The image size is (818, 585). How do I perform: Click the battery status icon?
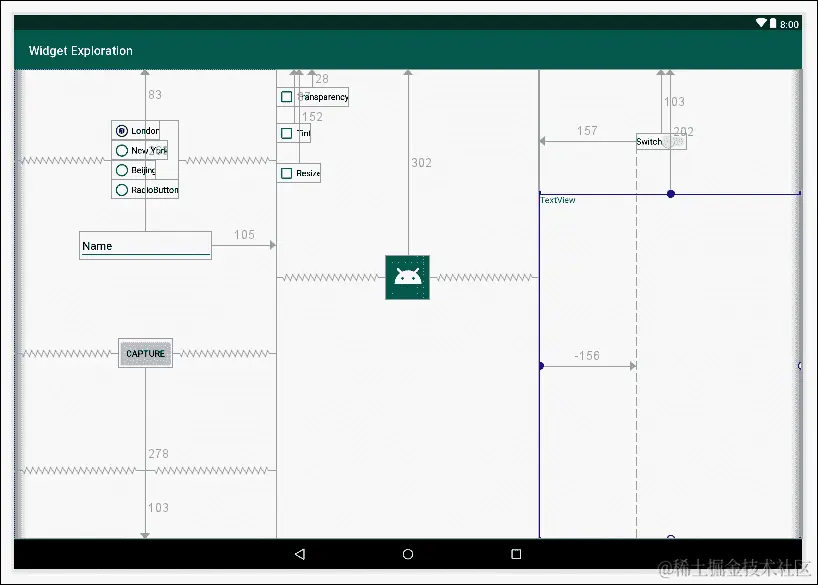pos(773,23)
